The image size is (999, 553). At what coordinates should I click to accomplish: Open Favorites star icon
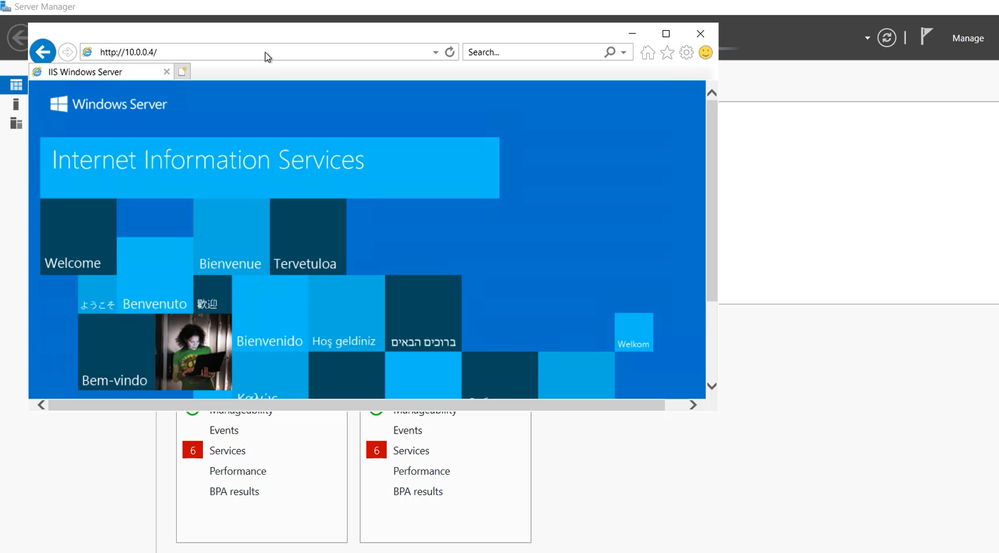tap(667, 52)
